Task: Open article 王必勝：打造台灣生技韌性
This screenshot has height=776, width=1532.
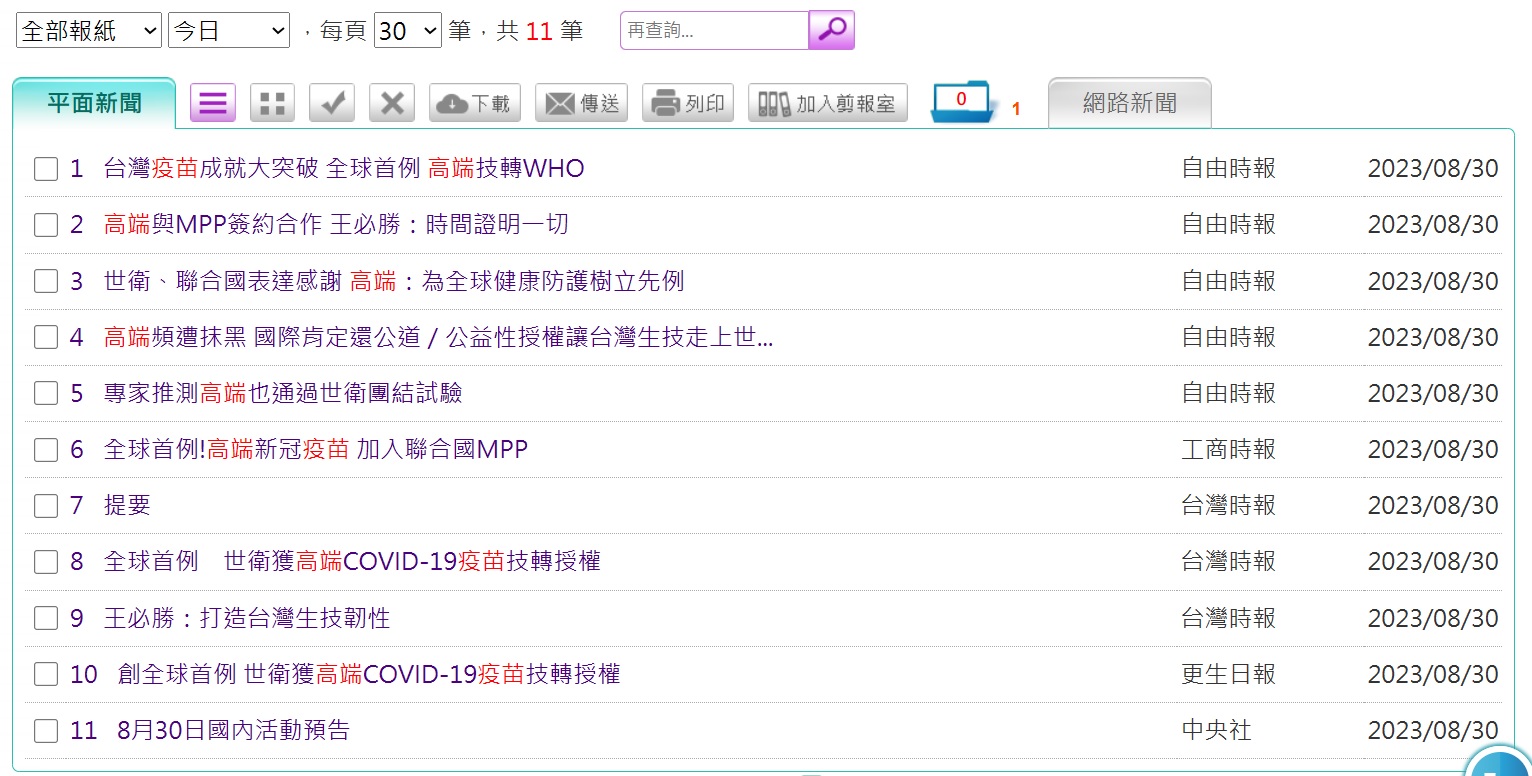Action: pos(247,618)
